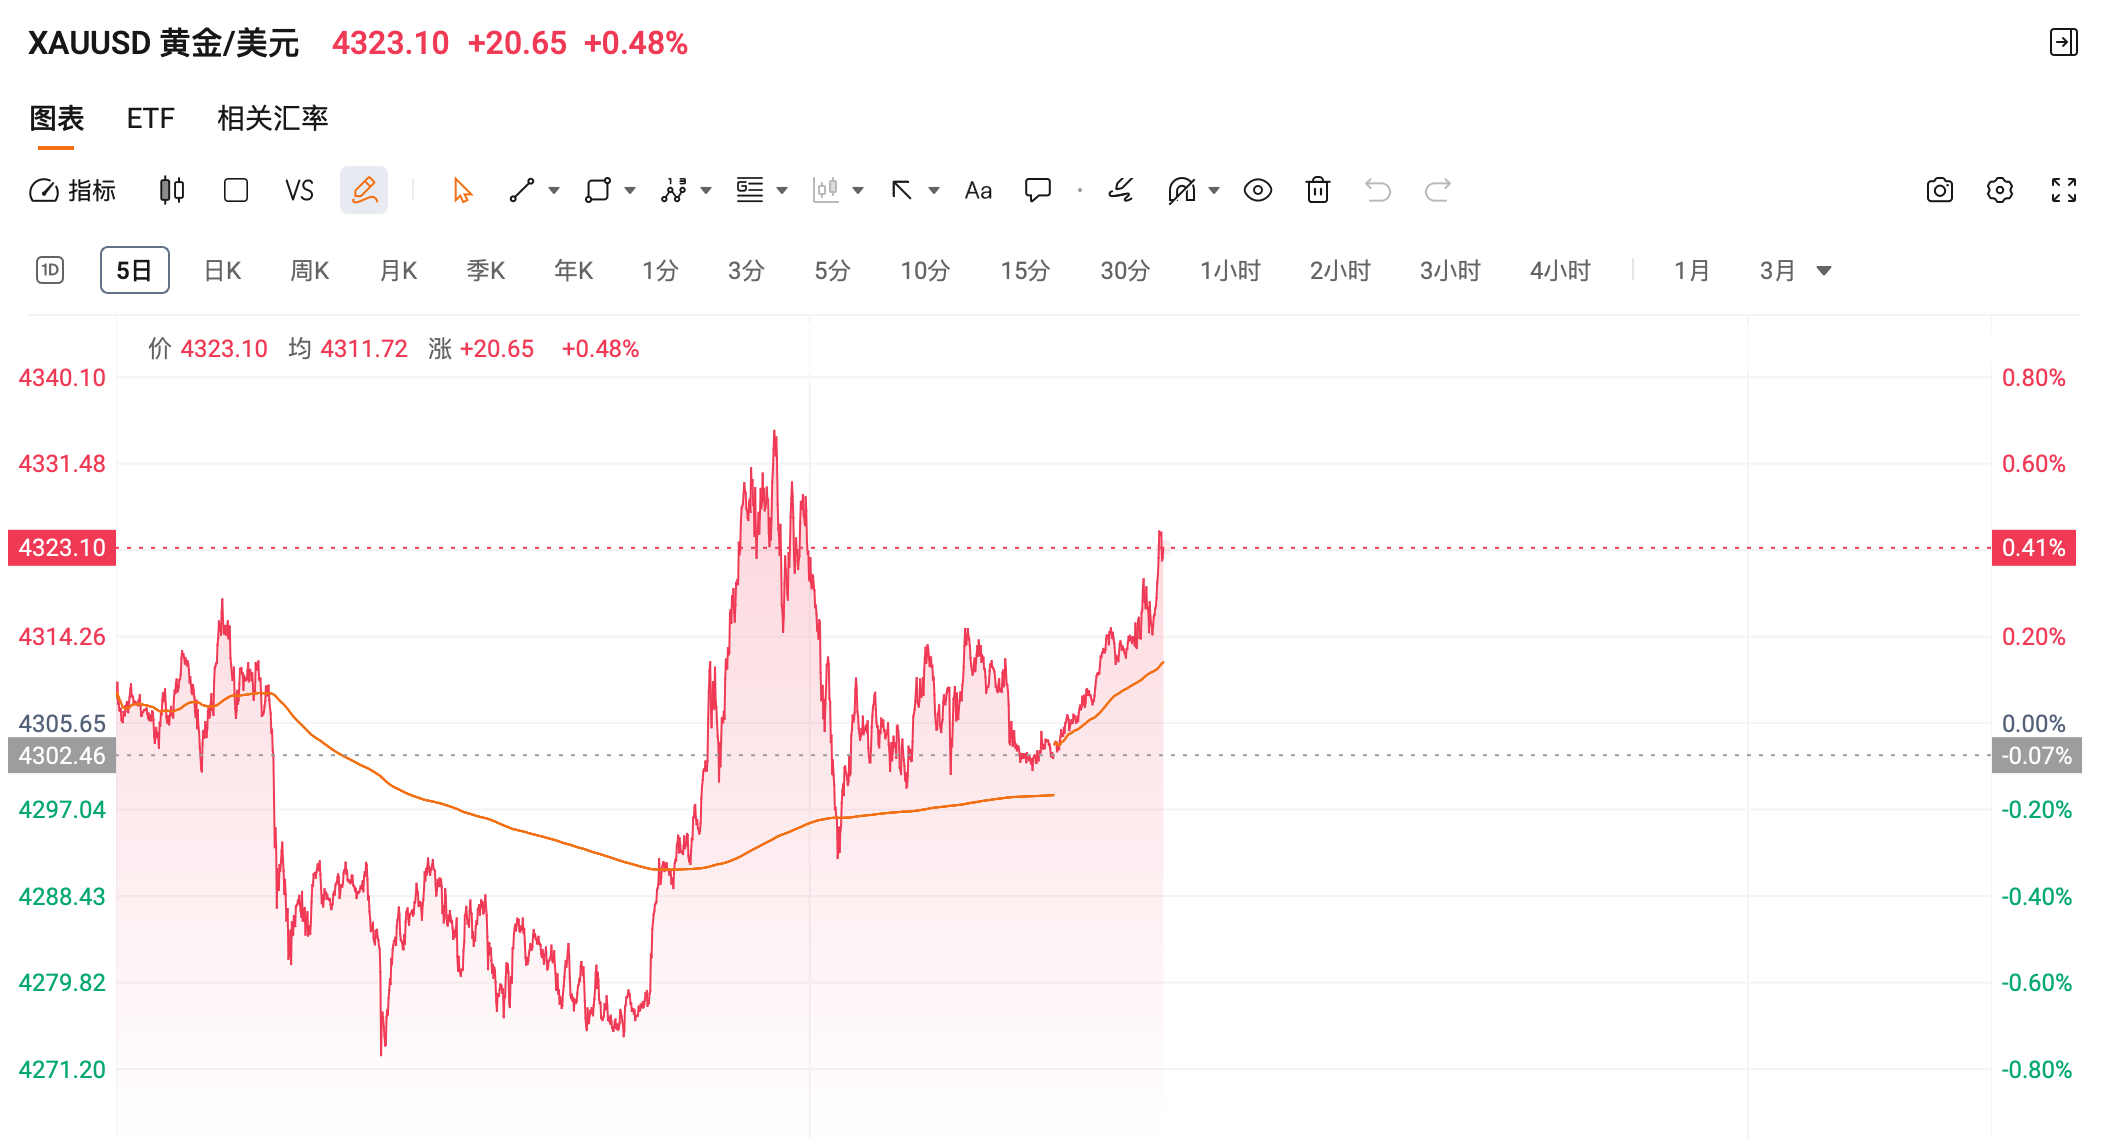
Task: Select the trendline drawing tool
Action: (x=521, y=190)
